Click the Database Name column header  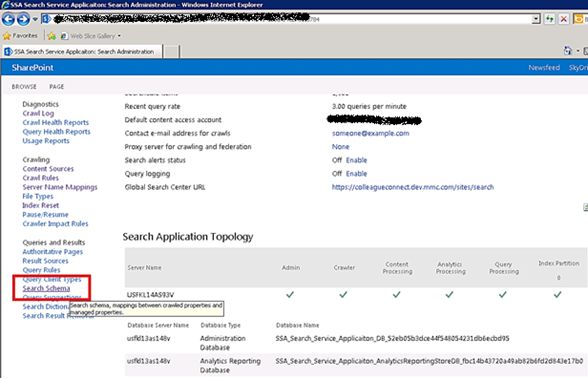point(297,325)
